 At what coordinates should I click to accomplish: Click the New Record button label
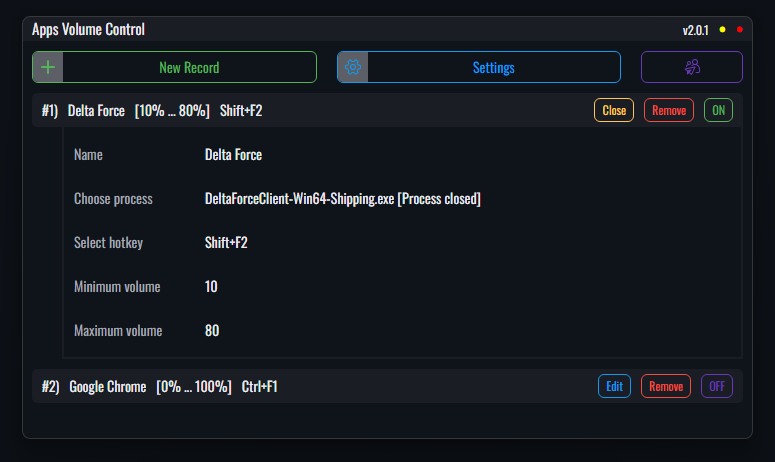[189, 68]
